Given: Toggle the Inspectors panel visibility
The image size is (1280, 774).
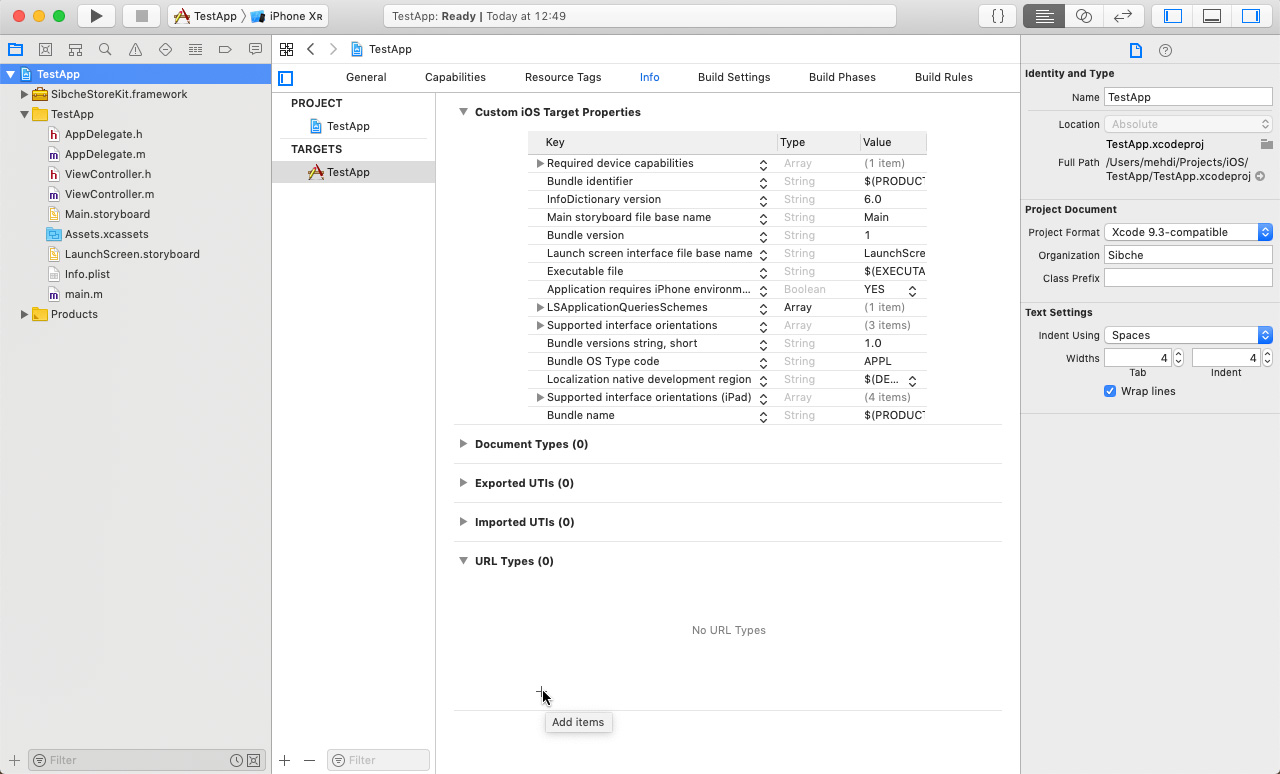Looking at the screenshot, I should coord(1250,16).
